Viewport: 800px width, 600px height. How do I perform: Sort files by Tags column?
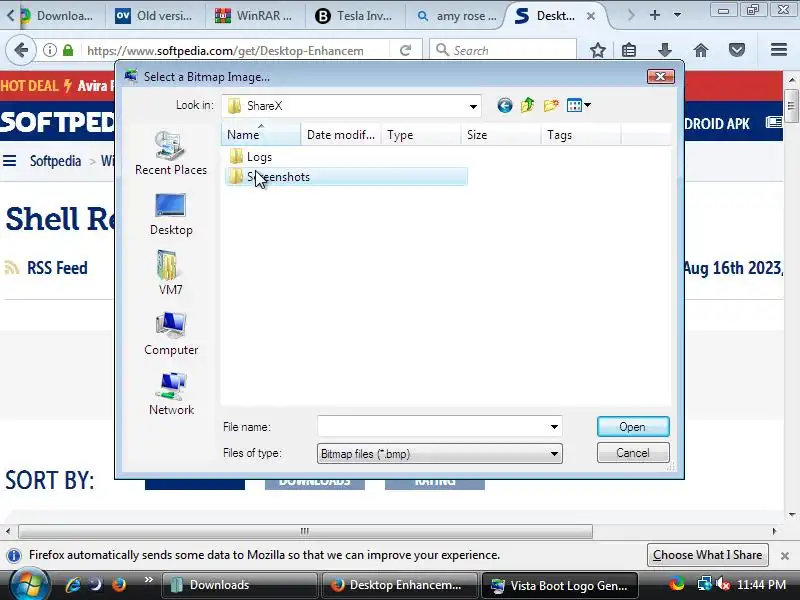pyautogui.click(x=581, y=135)
